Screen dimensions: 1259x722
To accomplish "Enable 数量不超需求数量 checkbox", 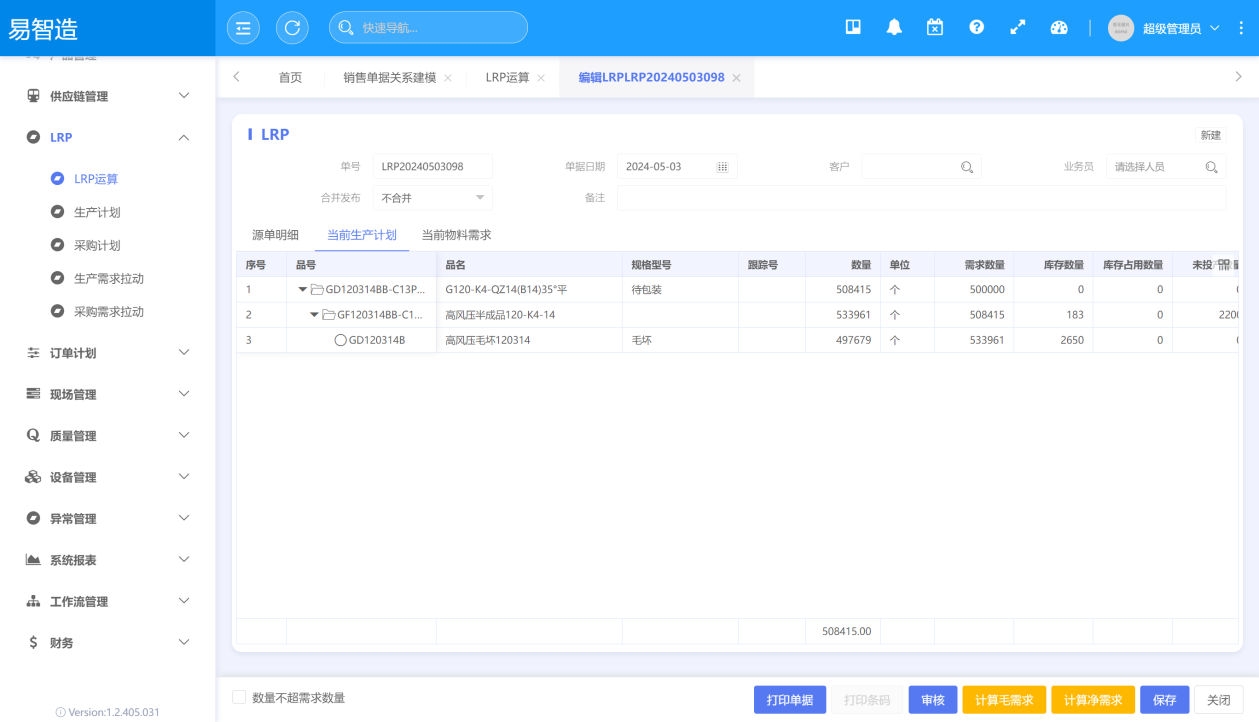I will 239,698.
